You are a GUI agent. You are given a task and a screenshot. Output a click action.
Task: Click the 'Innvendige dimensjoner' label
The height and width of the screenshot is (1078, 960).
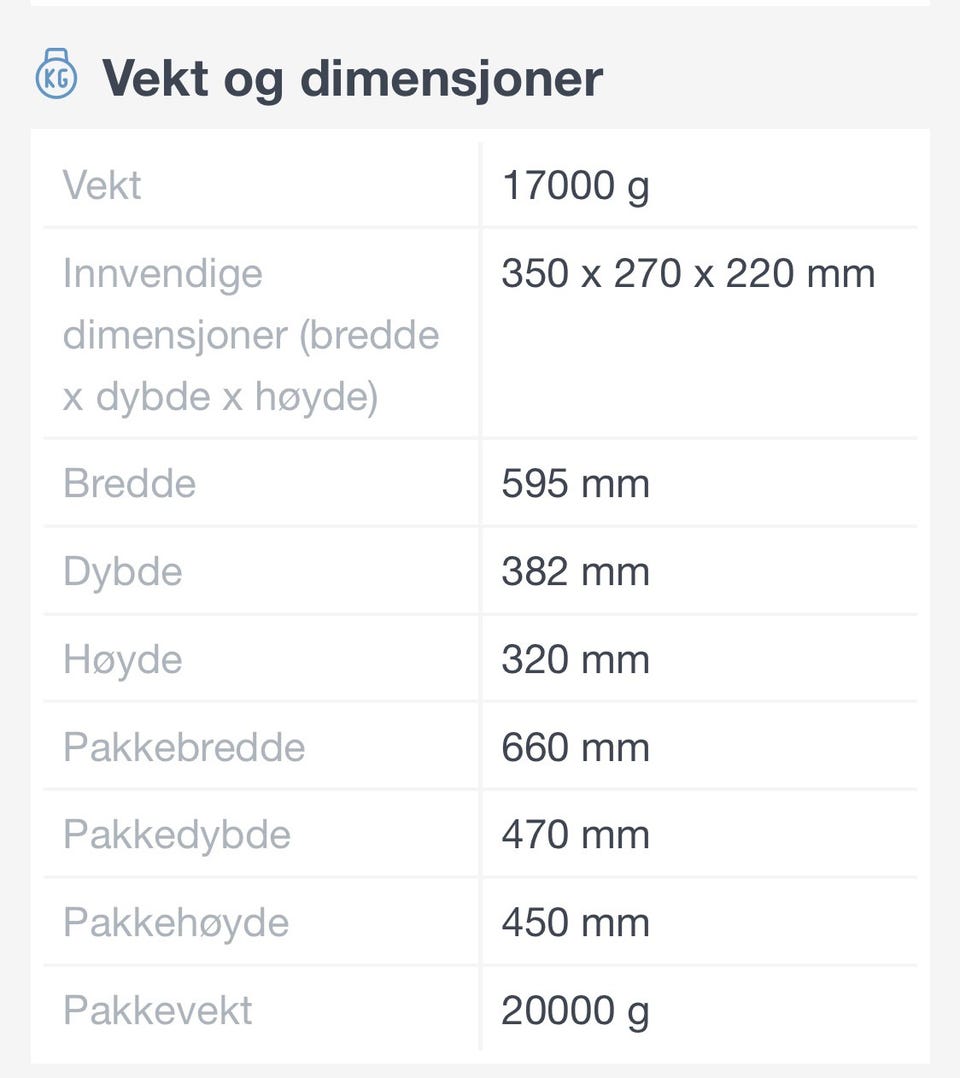click(251, 335)
